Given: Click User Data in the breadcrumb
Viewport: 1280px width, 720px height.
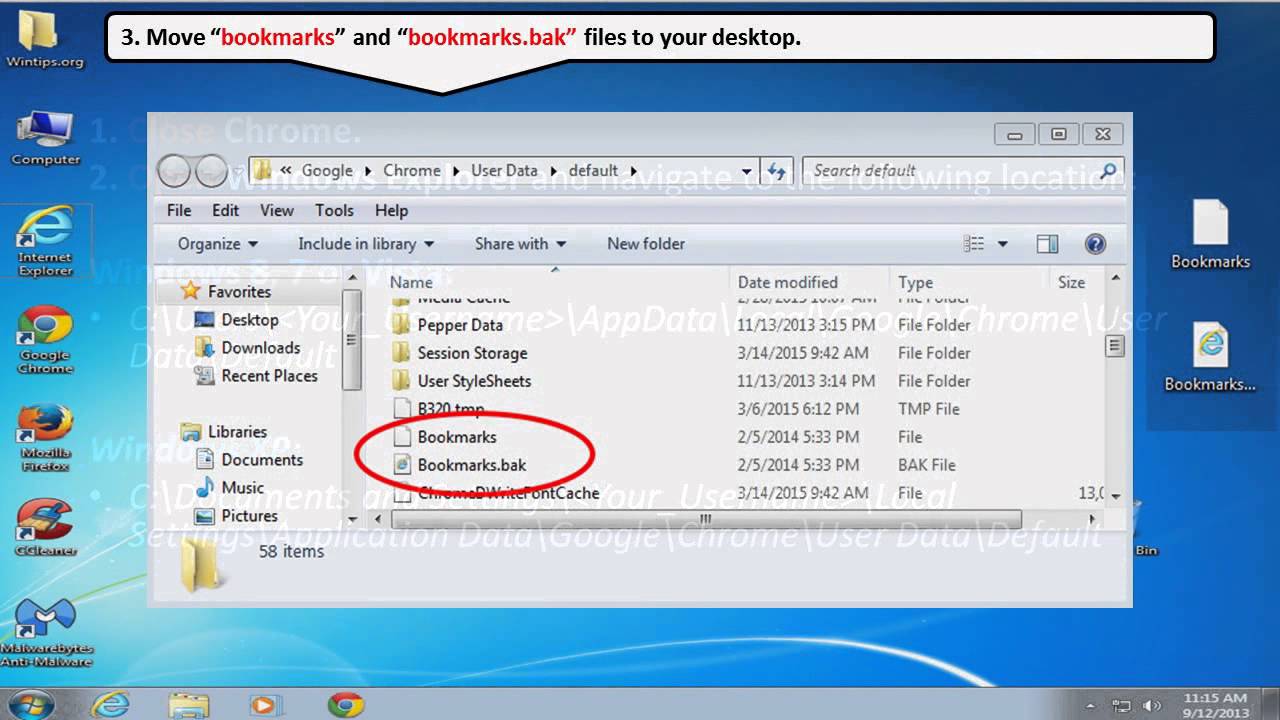Looking at the screenshot, I should [504, 171].
